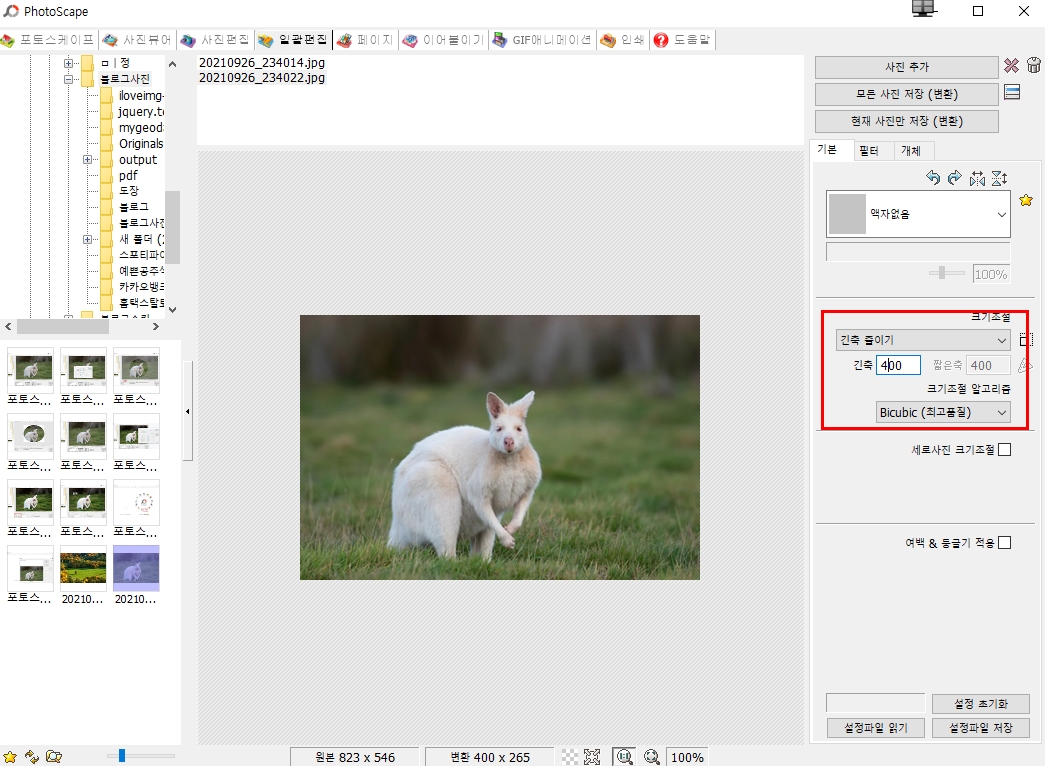
Task: Click the transparency checkerboard icon at the bottom
Action: pyautogui.click(x=566, y=757)
